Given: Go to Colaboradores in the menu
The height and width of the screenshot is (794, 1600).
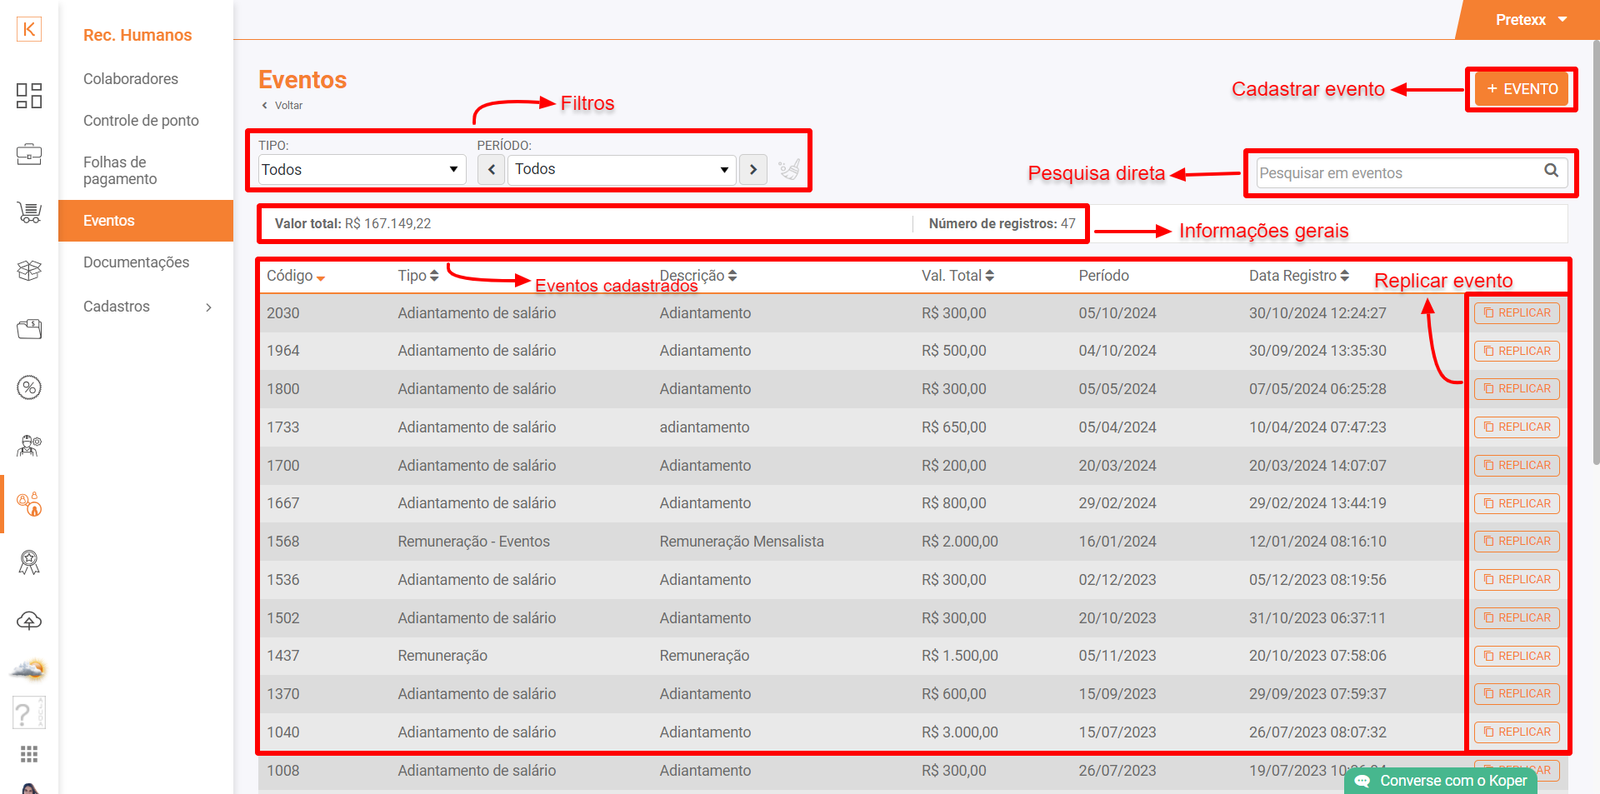Looking at the screenshot, I should pos(131,79).
